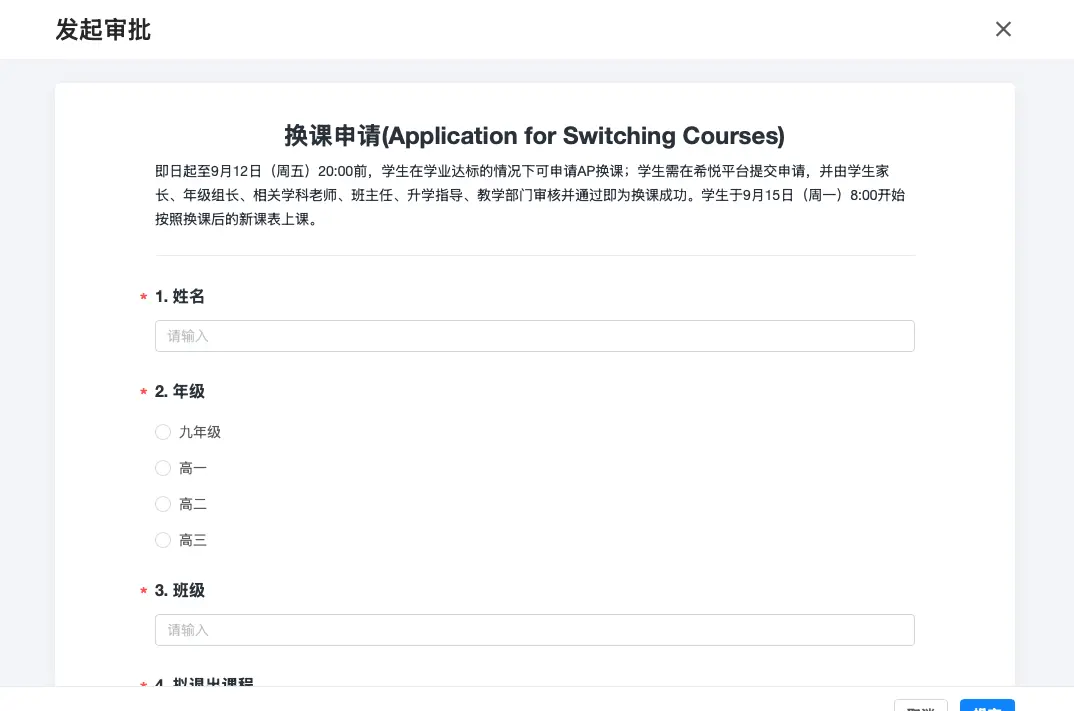Click the "2. 年级" question label

tap(180, 391)
